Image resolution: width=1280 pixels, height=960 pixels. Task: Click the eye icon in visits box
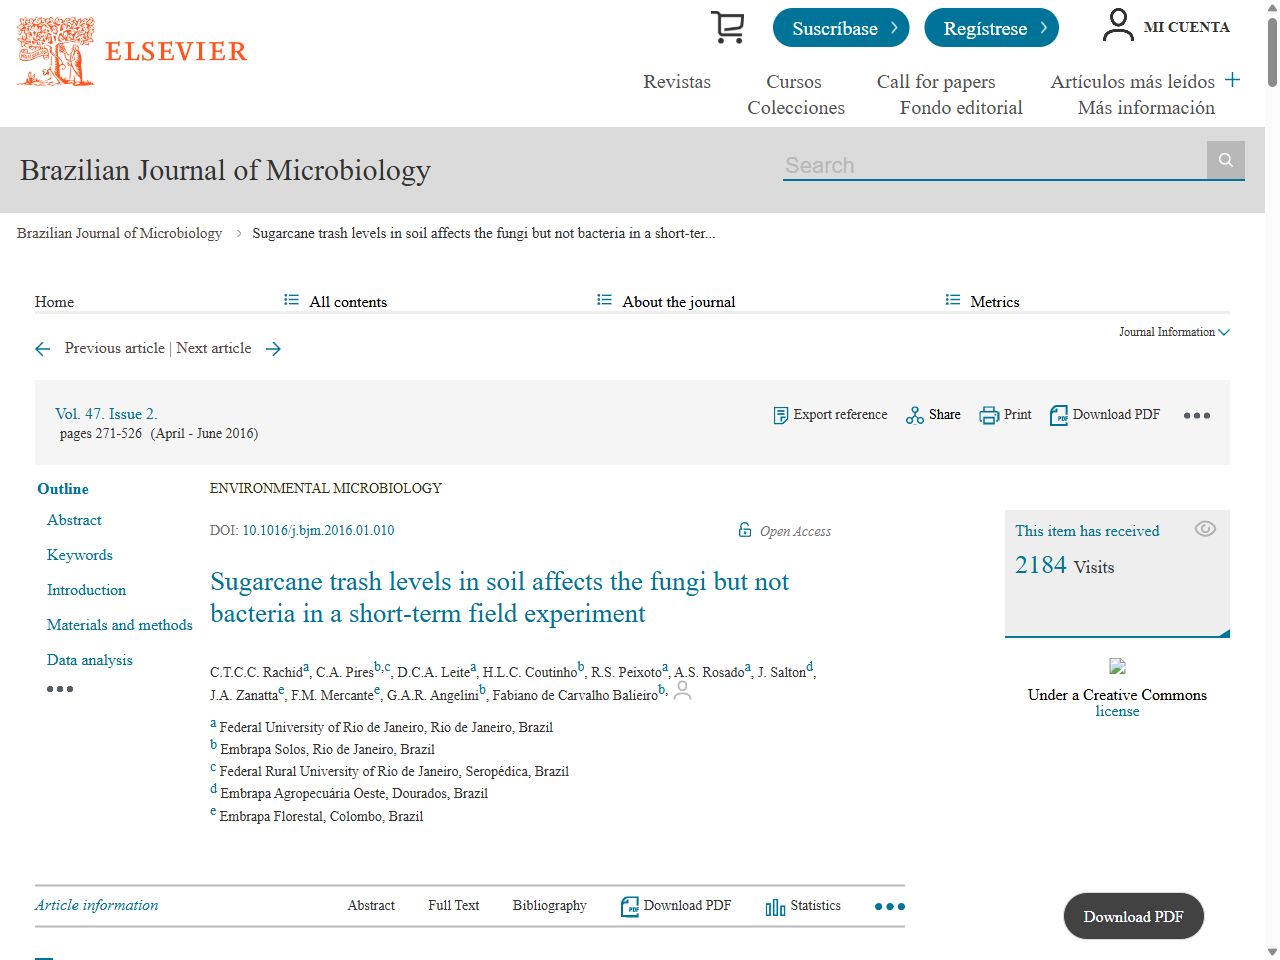pyautogui.click(x=1205, y=529)
